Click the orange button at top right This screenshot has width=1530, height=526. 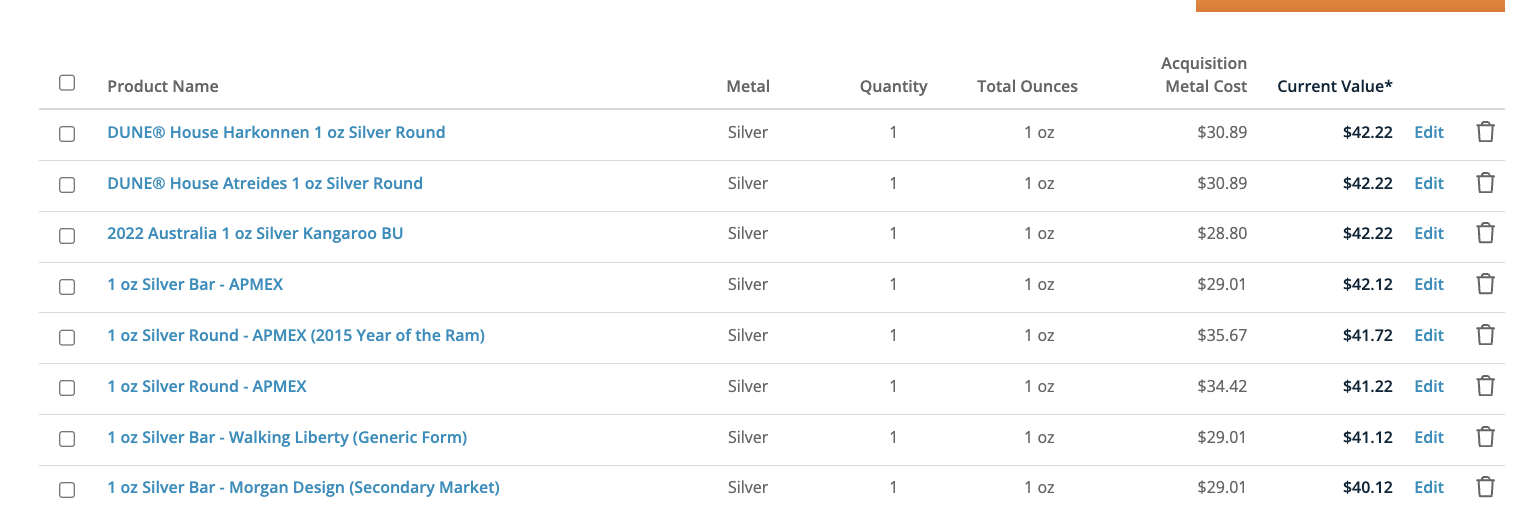[x=1350, y=5]
